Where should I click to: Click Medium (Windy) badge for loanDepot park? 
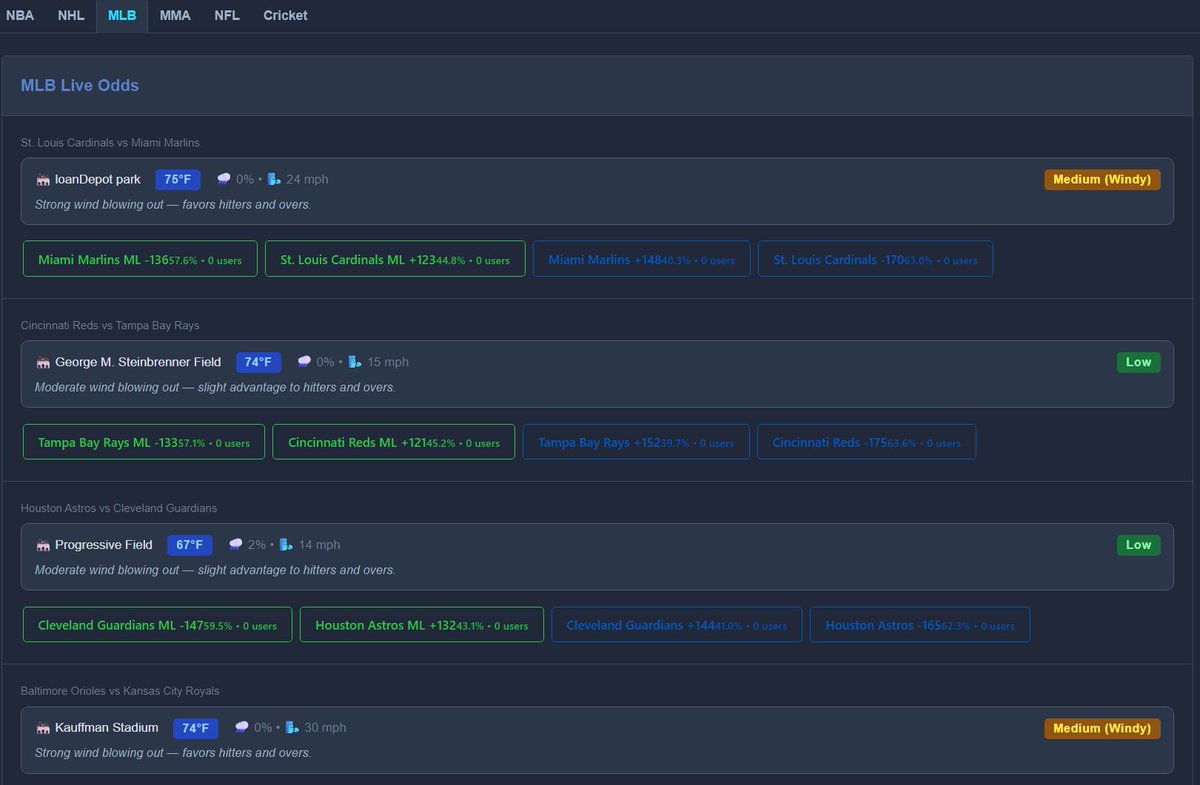pos(1103,180)
